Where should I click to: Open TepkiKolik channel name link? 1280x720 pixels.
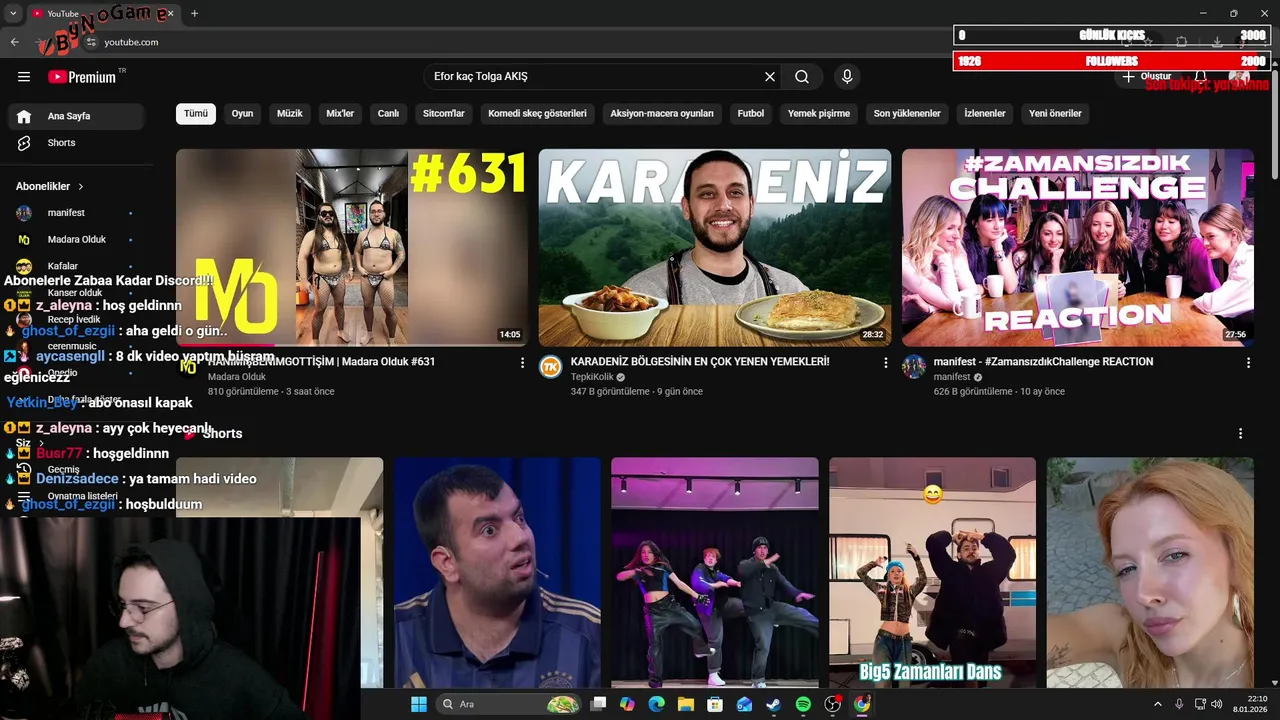pos(592,377)
